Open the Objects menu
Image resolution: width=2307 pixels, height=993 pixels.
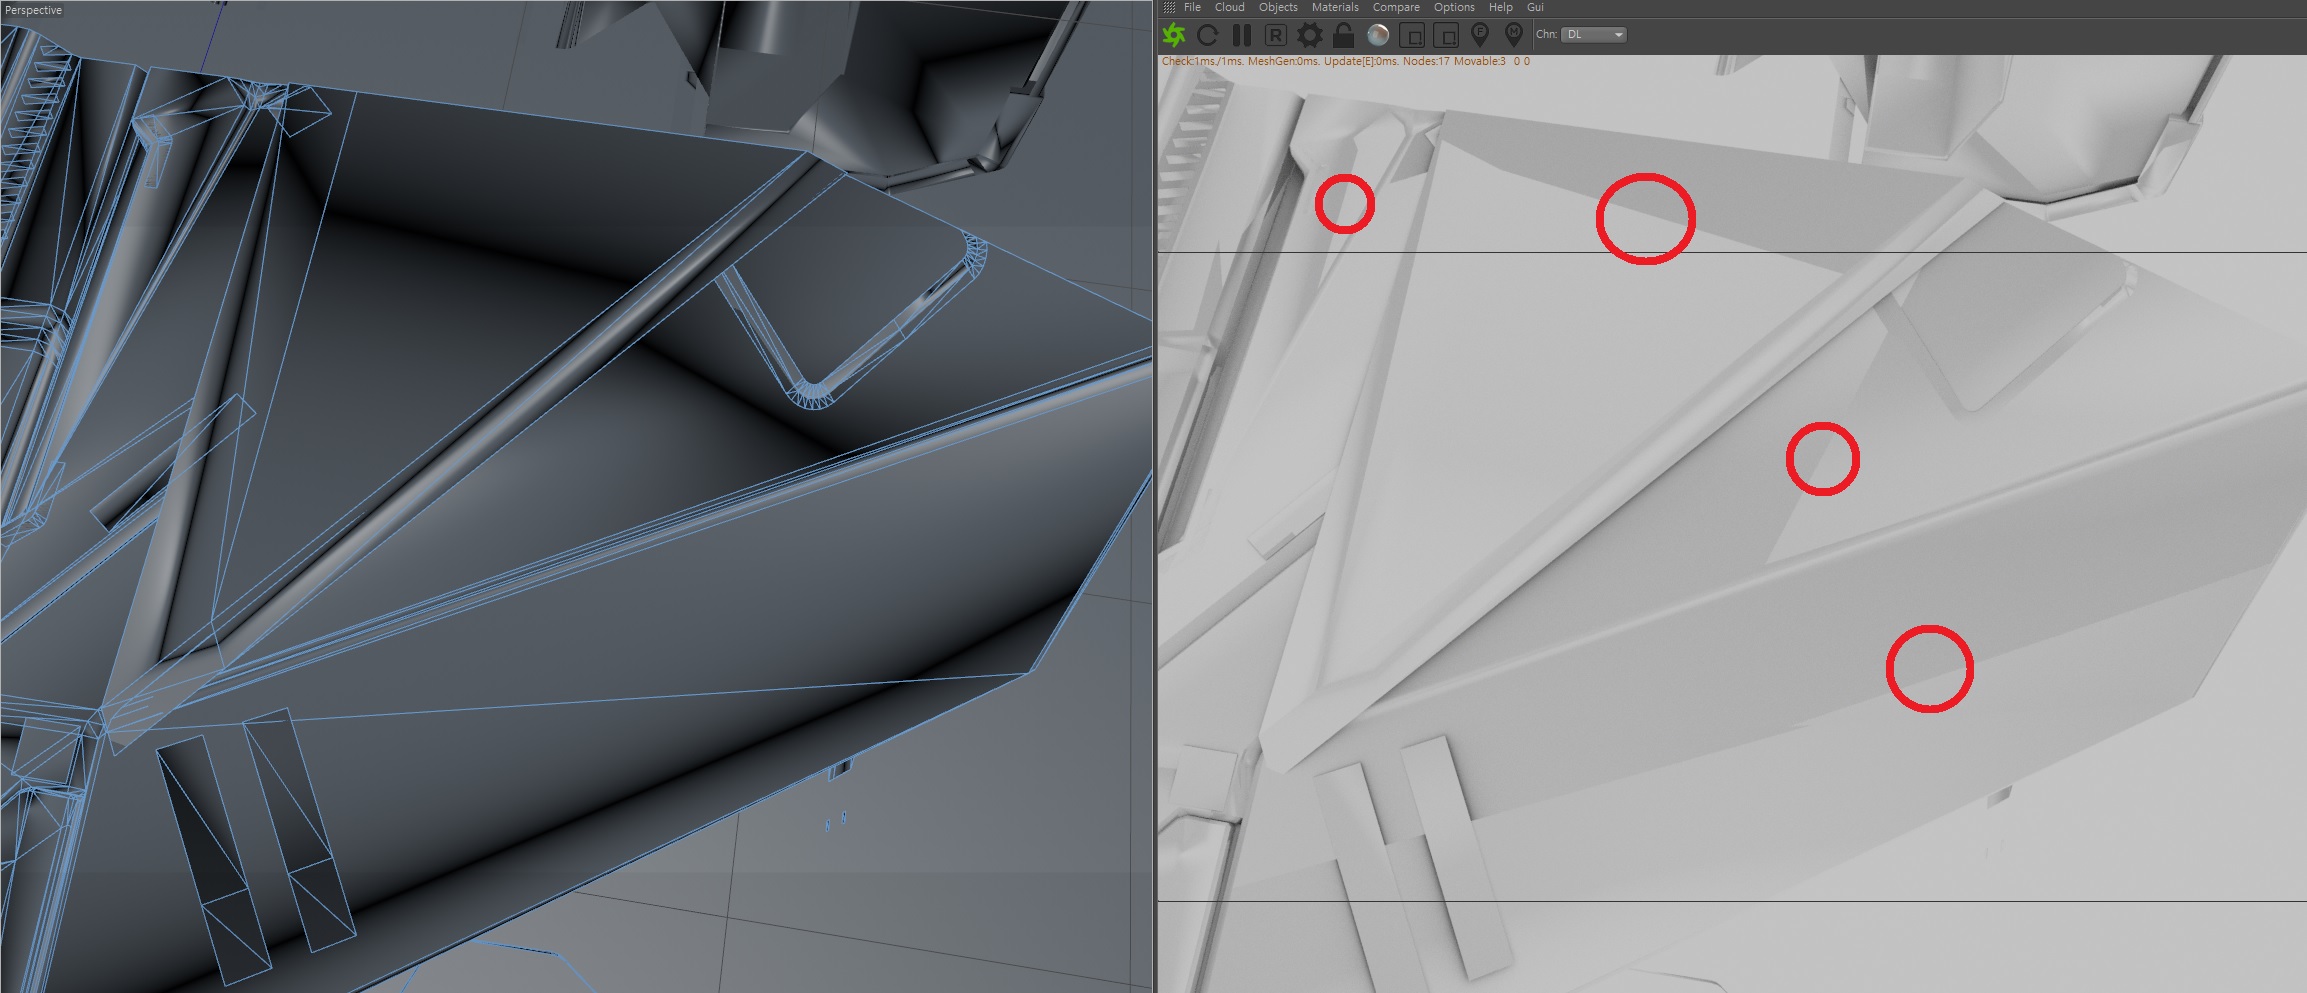[1278, 7]
